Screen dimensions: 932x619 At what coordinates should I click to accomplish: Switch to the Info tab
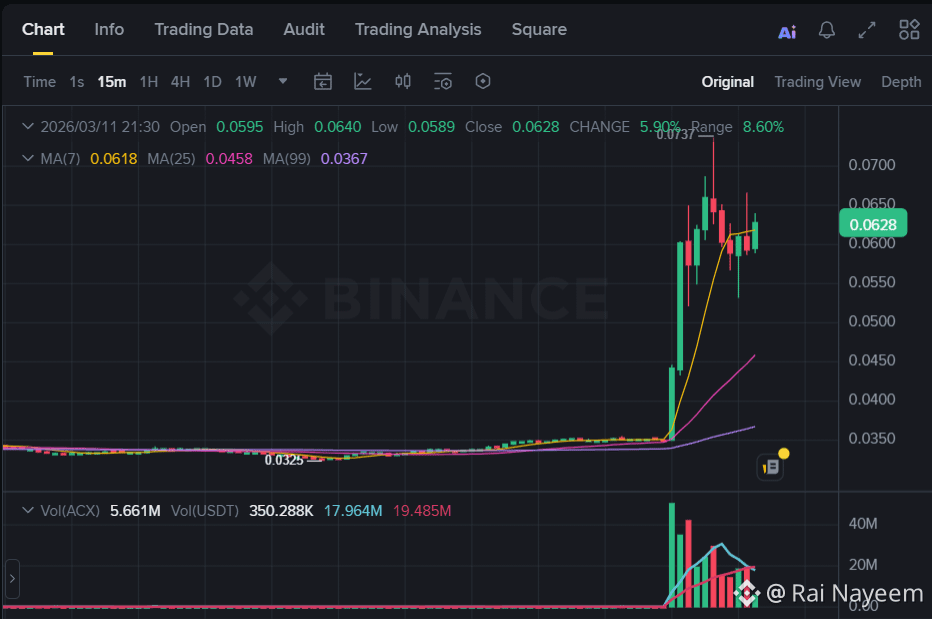click(x=109, y=29)
